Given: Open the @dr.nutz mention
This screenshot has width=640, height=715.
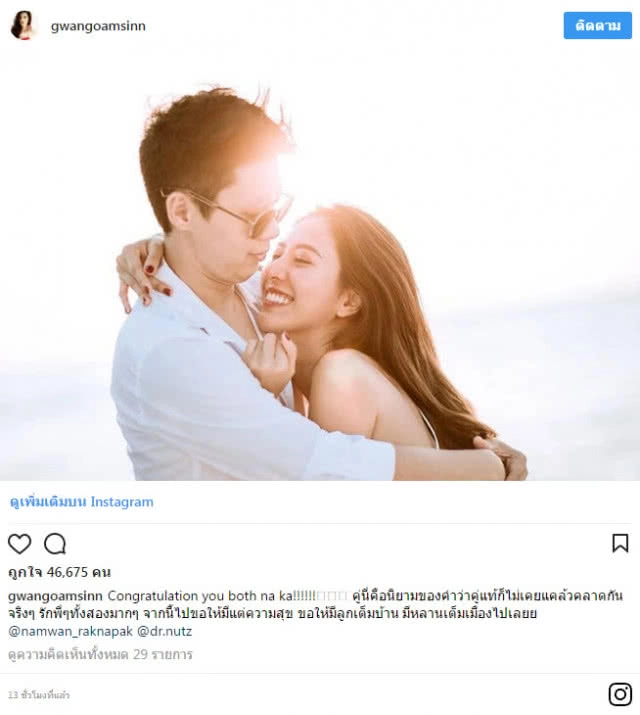Looking at the screenshot, I should point(165,632).
